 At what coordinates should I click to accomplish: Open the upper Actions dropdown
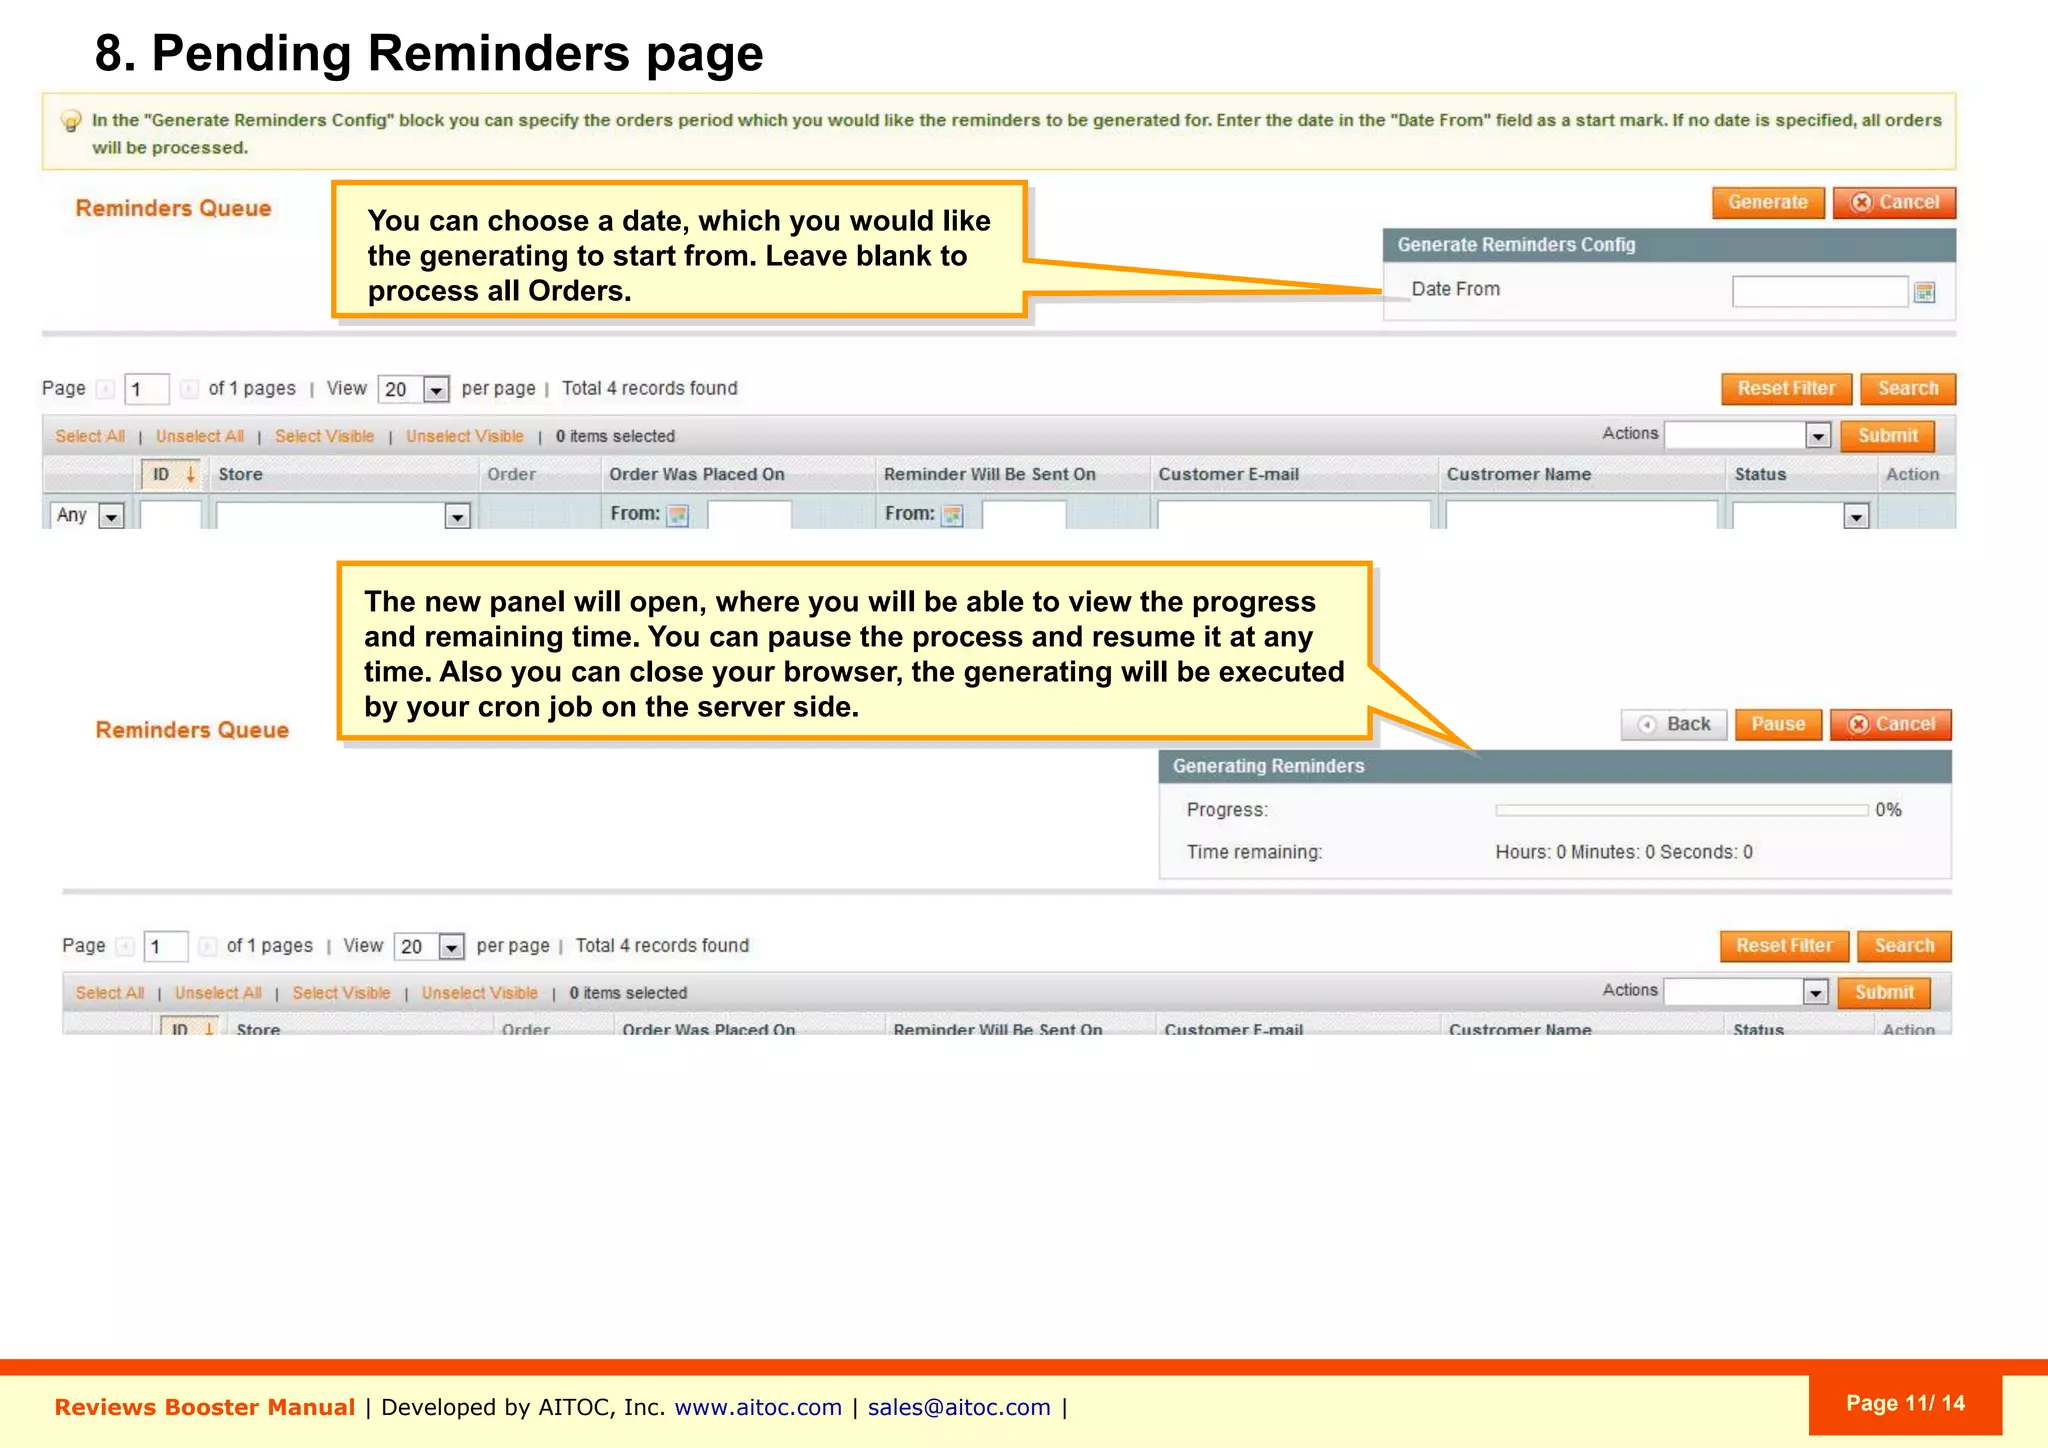[x=1748, y=435]
